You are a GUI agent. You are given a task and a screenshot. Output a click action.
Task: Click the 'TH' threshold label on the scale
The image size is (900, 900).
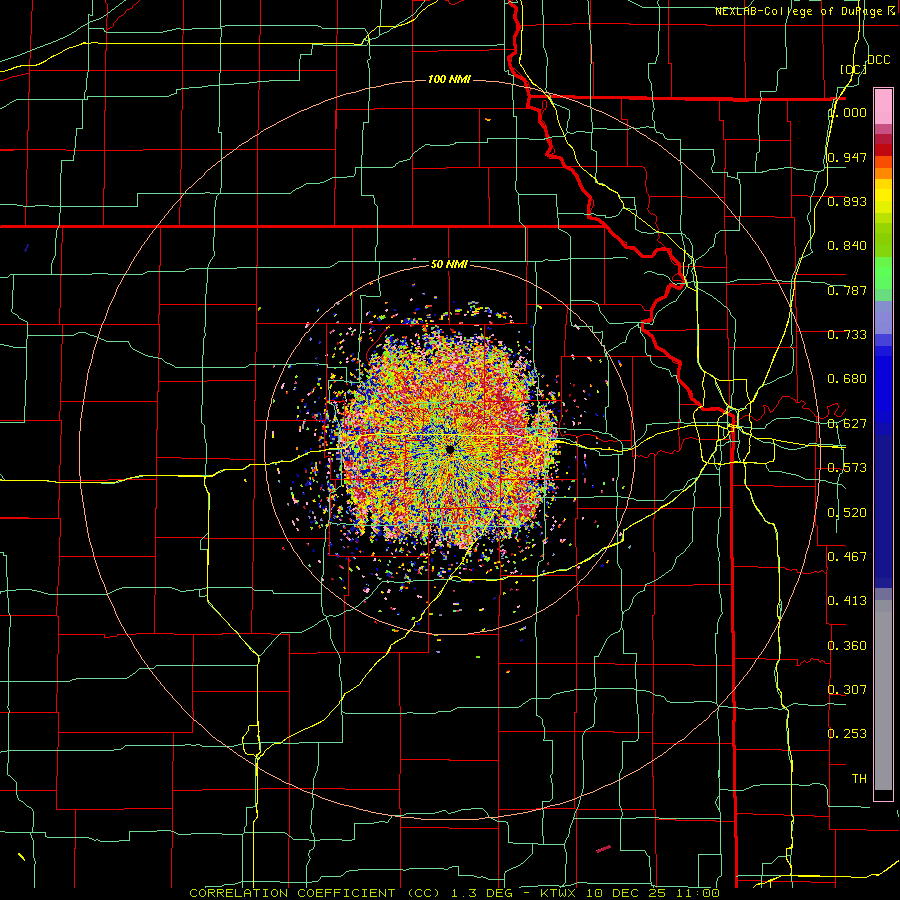coord(859,779)
